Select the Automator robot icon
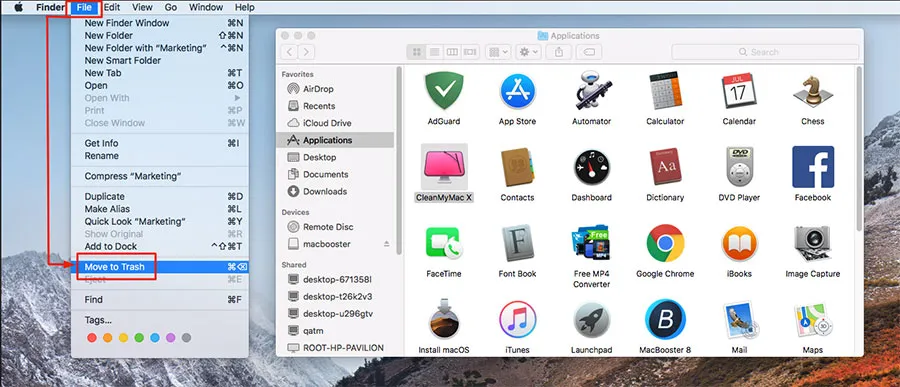Viewport: 900px width, 387px height. pyautogui.click(x=591, y=90)
